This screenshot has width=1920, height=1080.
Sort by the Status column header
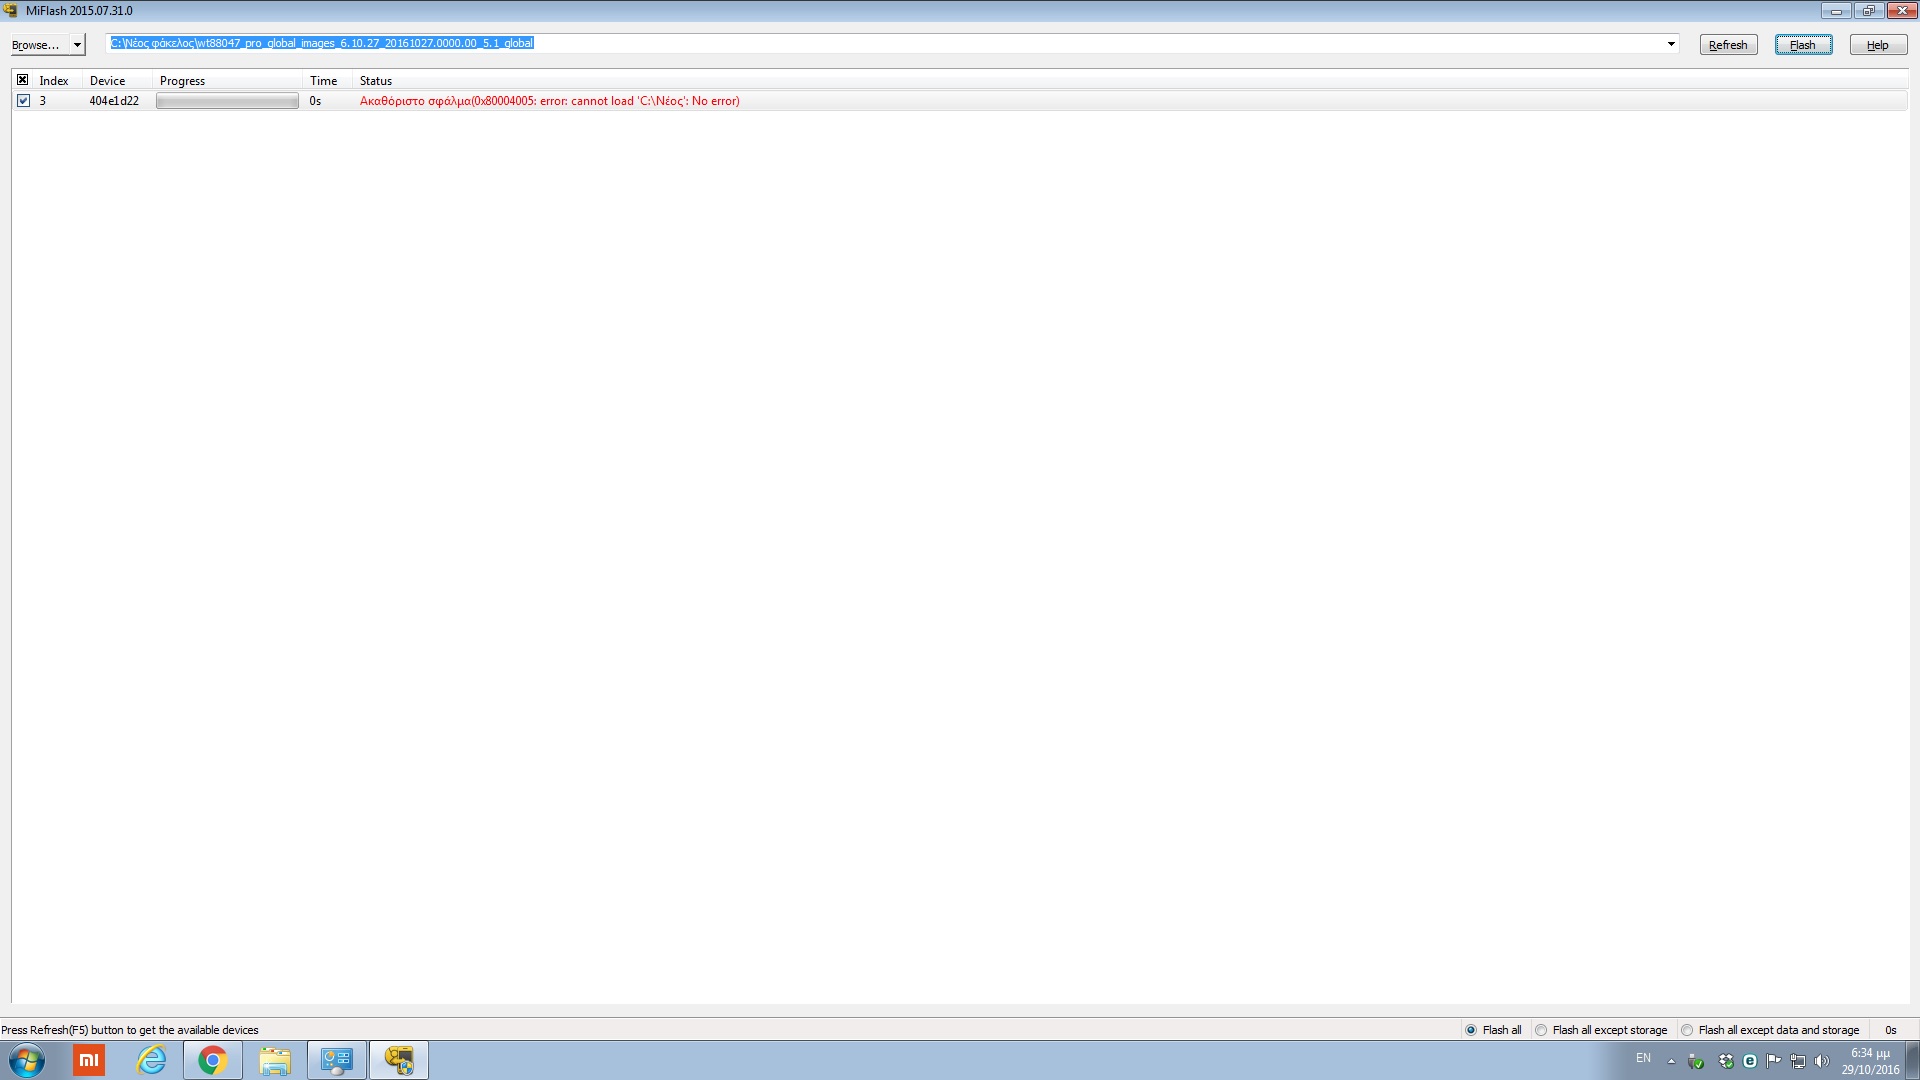[x=376, y=81]
